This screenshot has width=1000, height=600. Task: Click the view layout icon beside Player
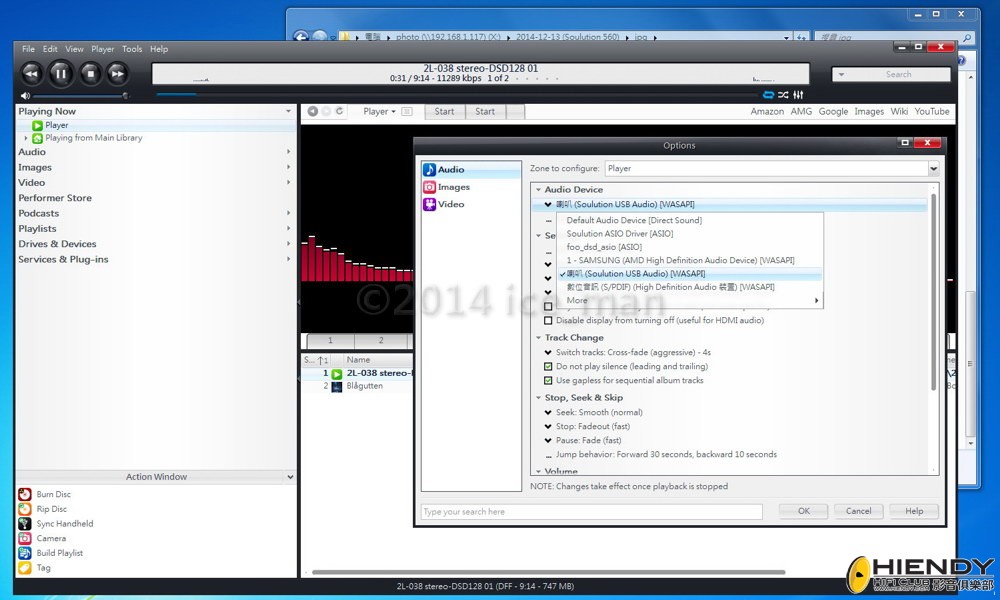click(407, 112)
